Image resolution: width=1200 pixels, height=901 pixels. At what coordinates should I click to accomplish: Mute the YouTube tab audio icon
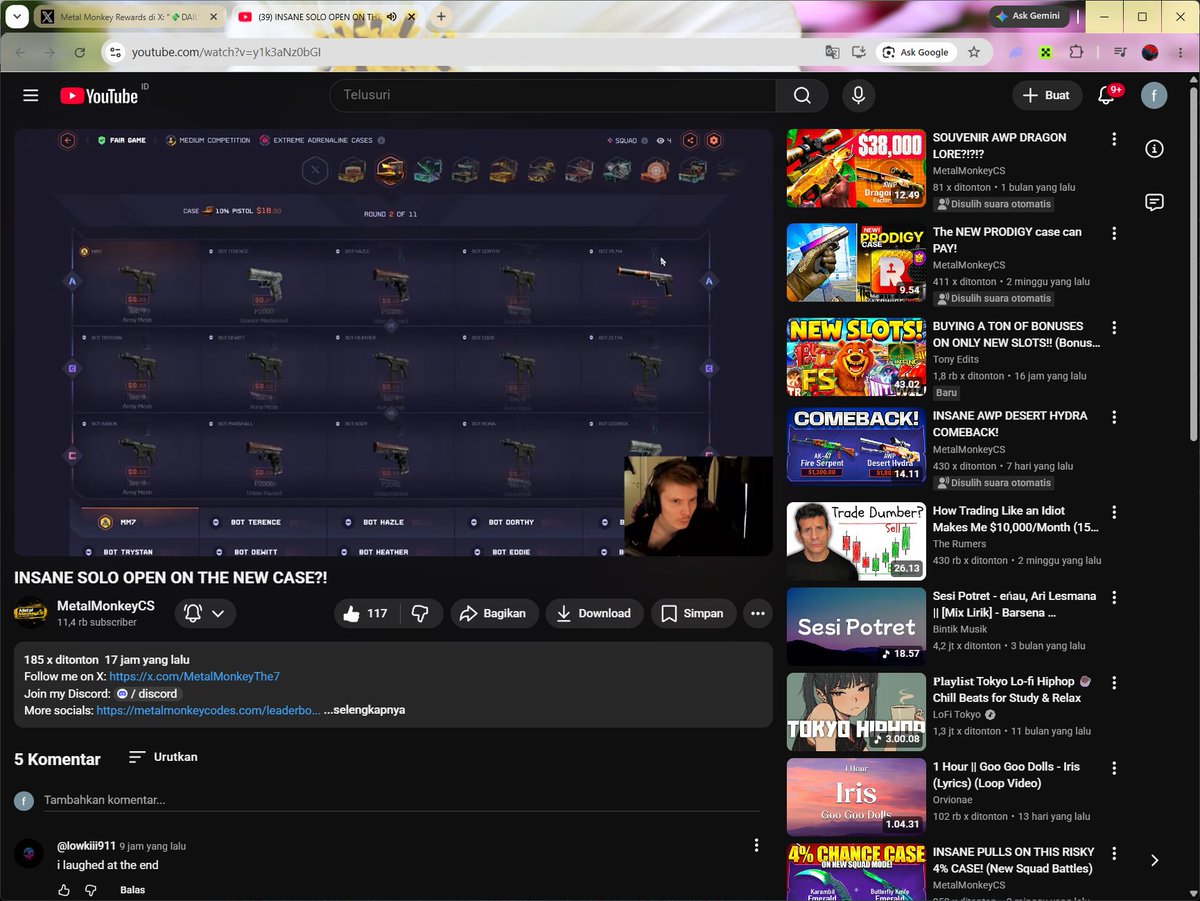pos(391,17)
